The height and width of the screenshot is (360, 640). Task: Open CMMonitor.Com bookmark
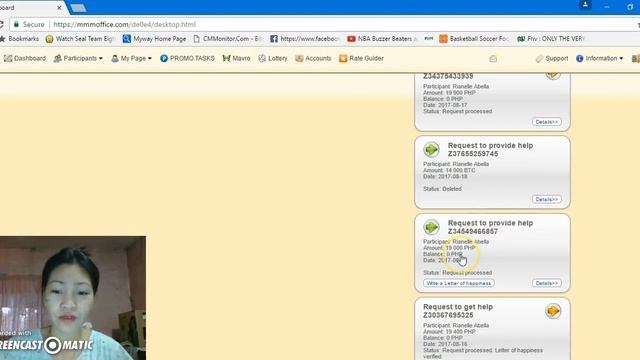228,39
